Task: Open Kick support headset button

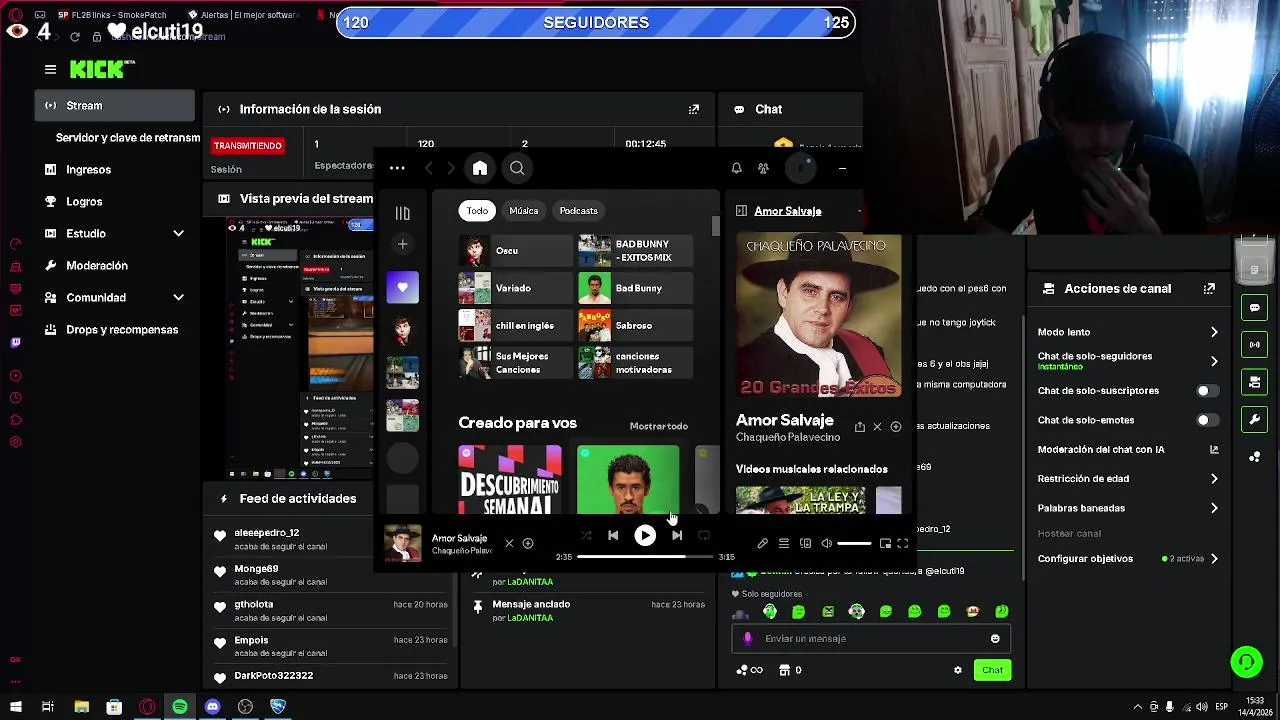Action: [x=1246, y=662]
